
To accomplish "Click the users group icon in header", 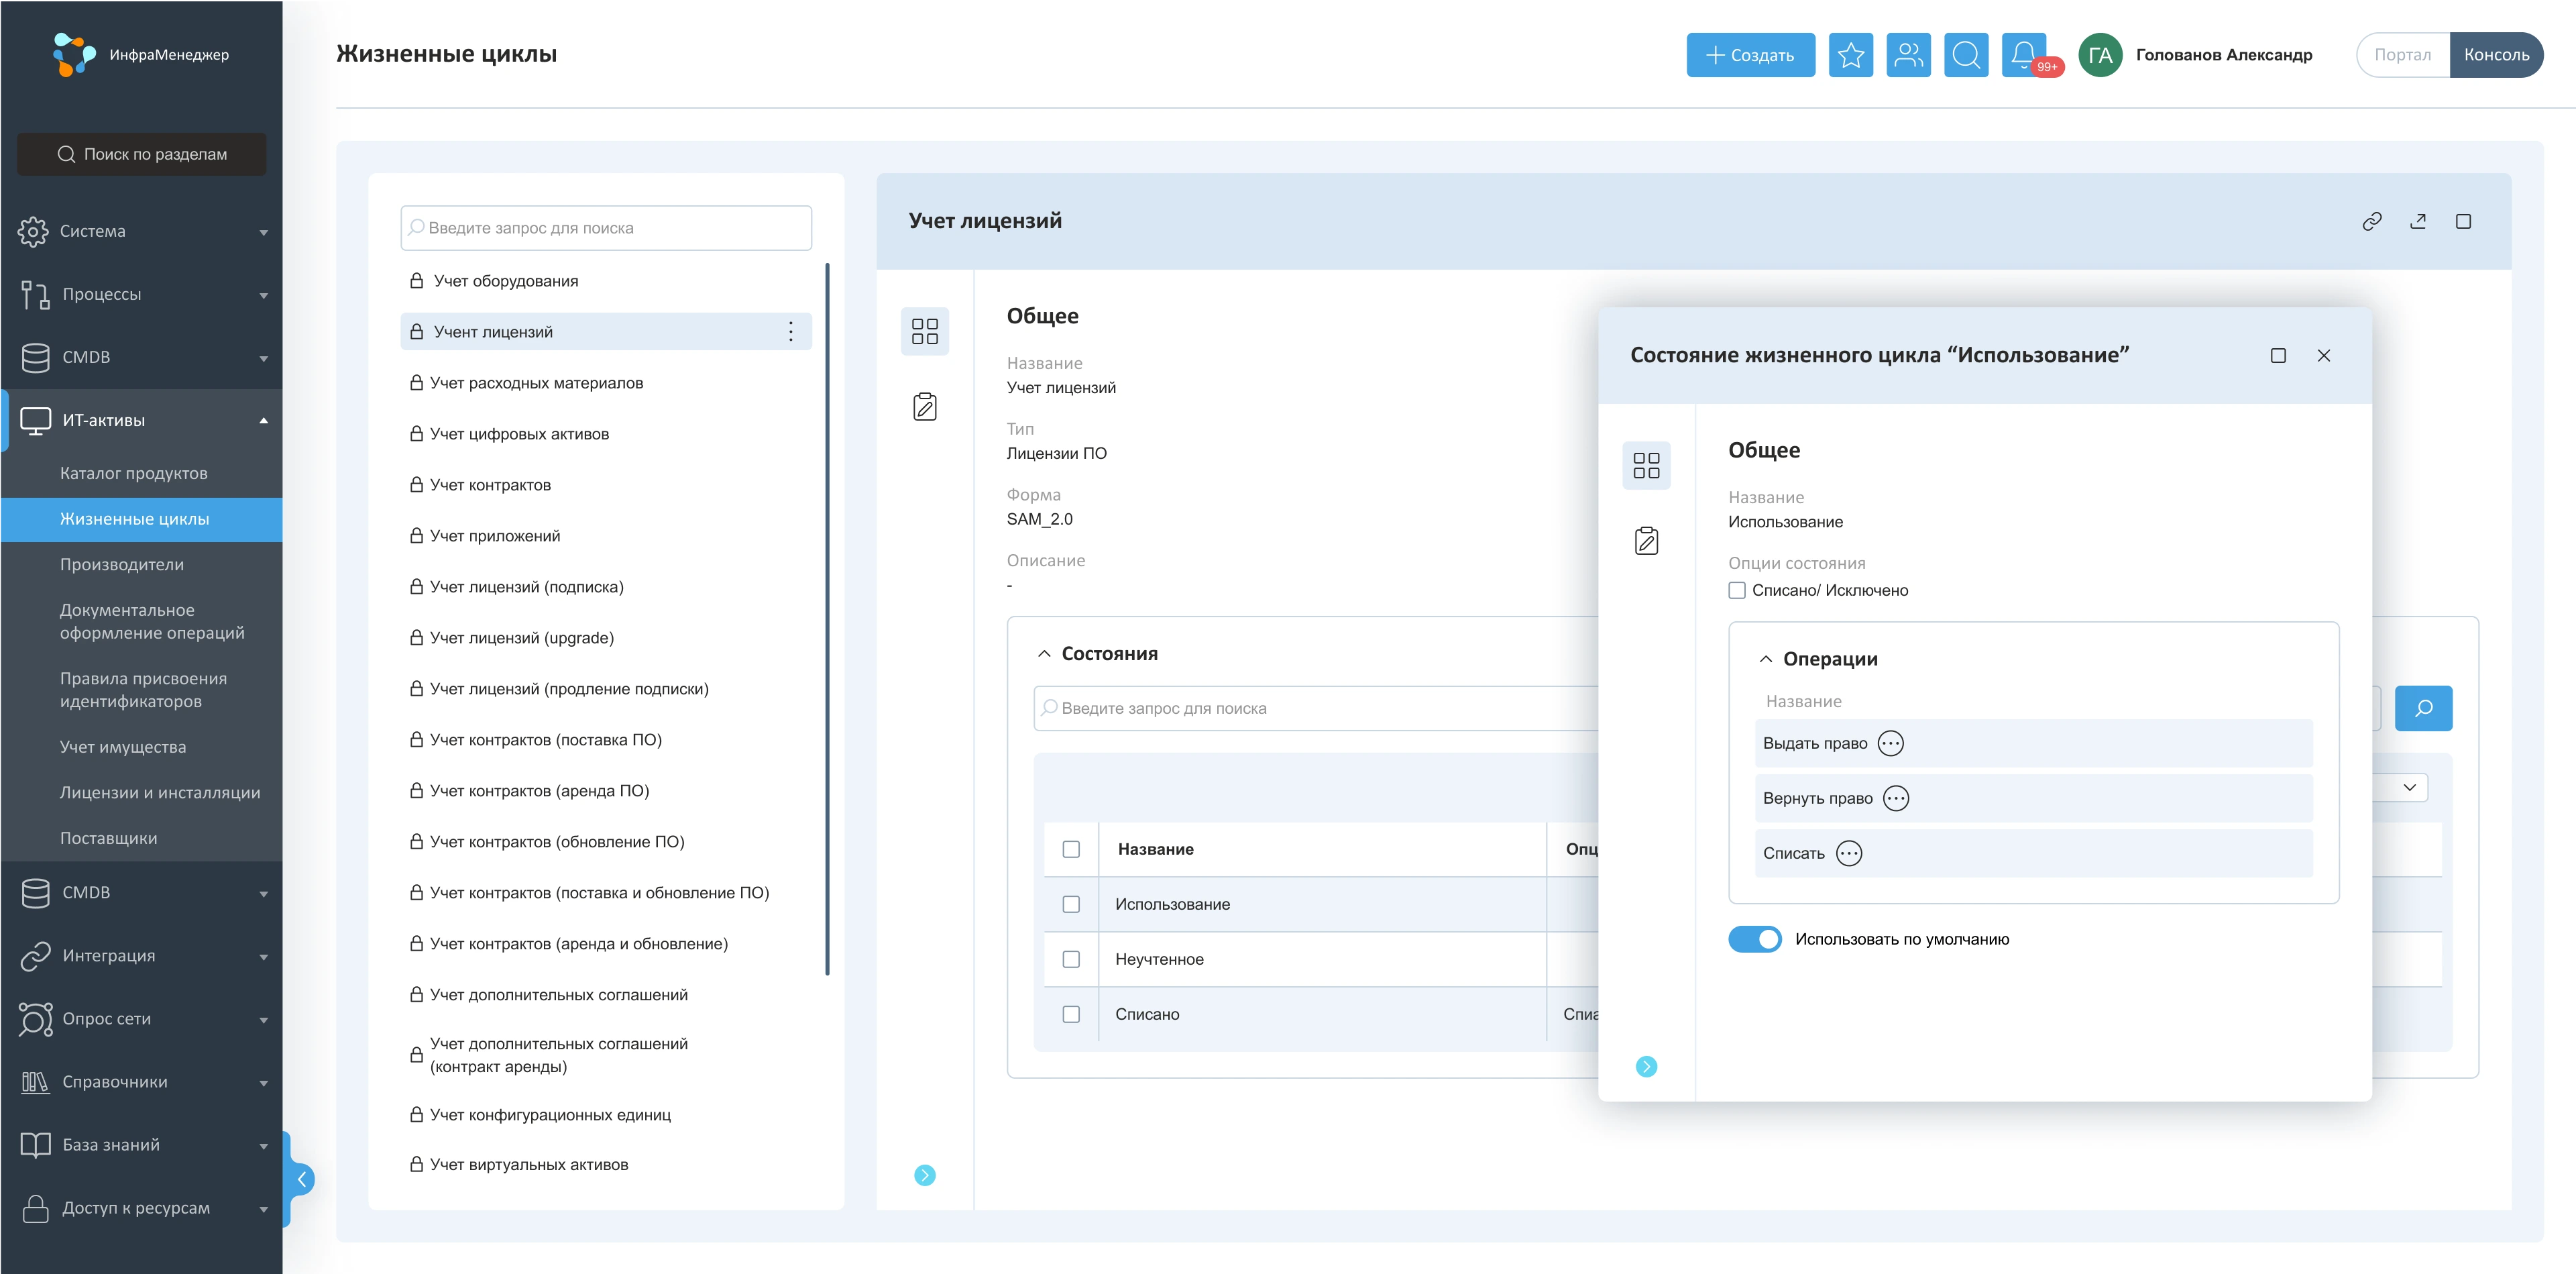I will (x=1908, y=55).
